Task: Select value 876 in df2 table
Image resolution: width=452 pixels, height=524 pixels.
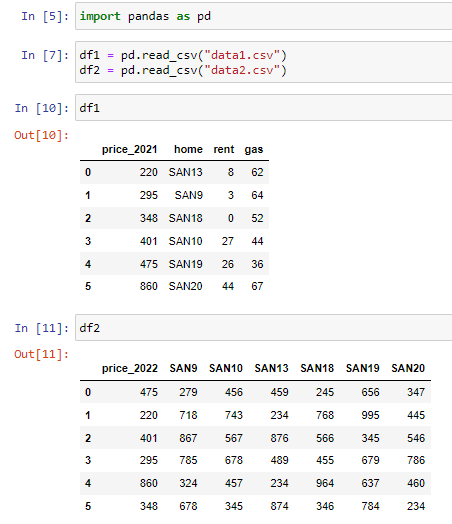Action: point(280,438)
